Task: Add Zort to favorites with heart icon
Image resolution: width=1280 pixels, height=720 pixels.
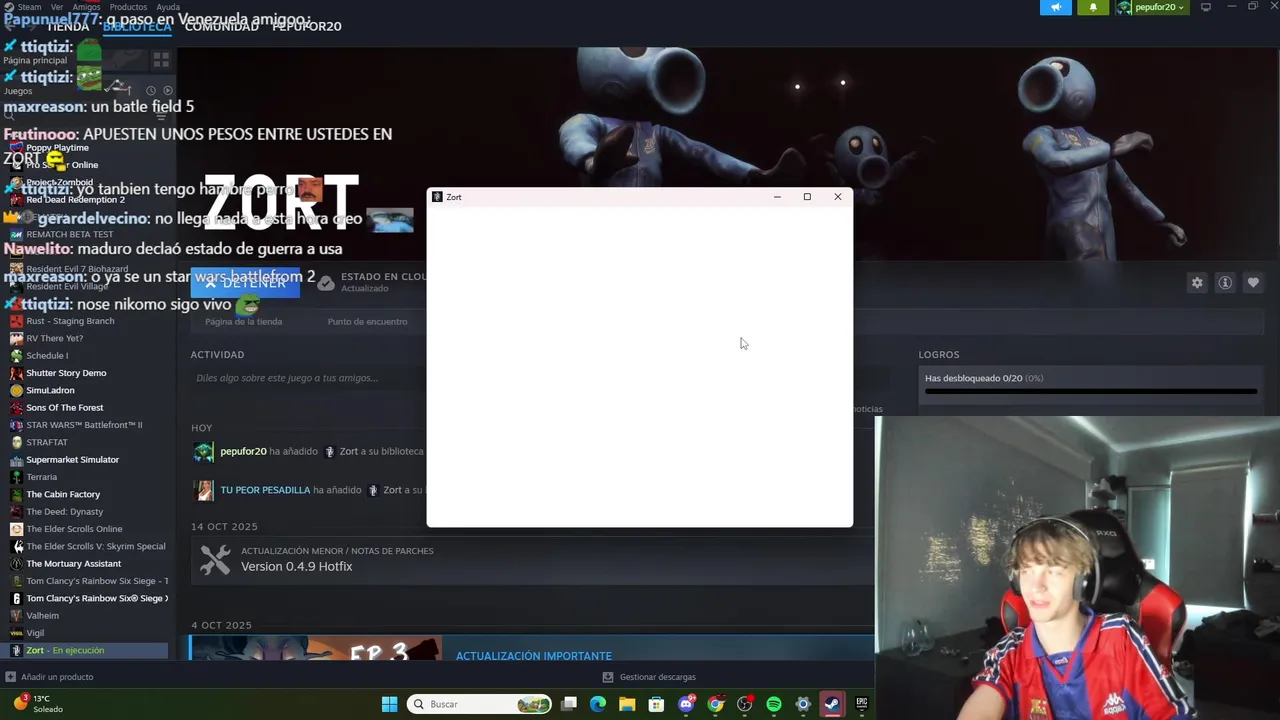Action: pos(1253,283)
